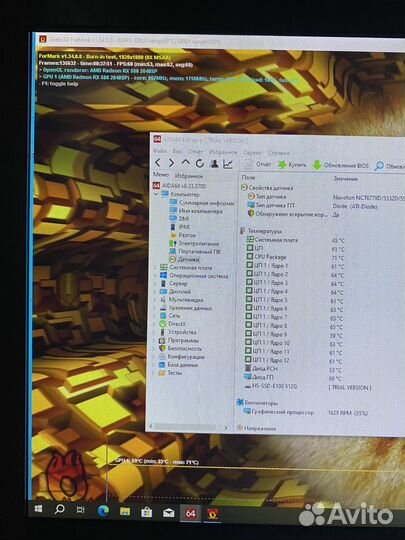Select Разгон in the tree
Screen dimensions: 405x540
click(183, 235)
